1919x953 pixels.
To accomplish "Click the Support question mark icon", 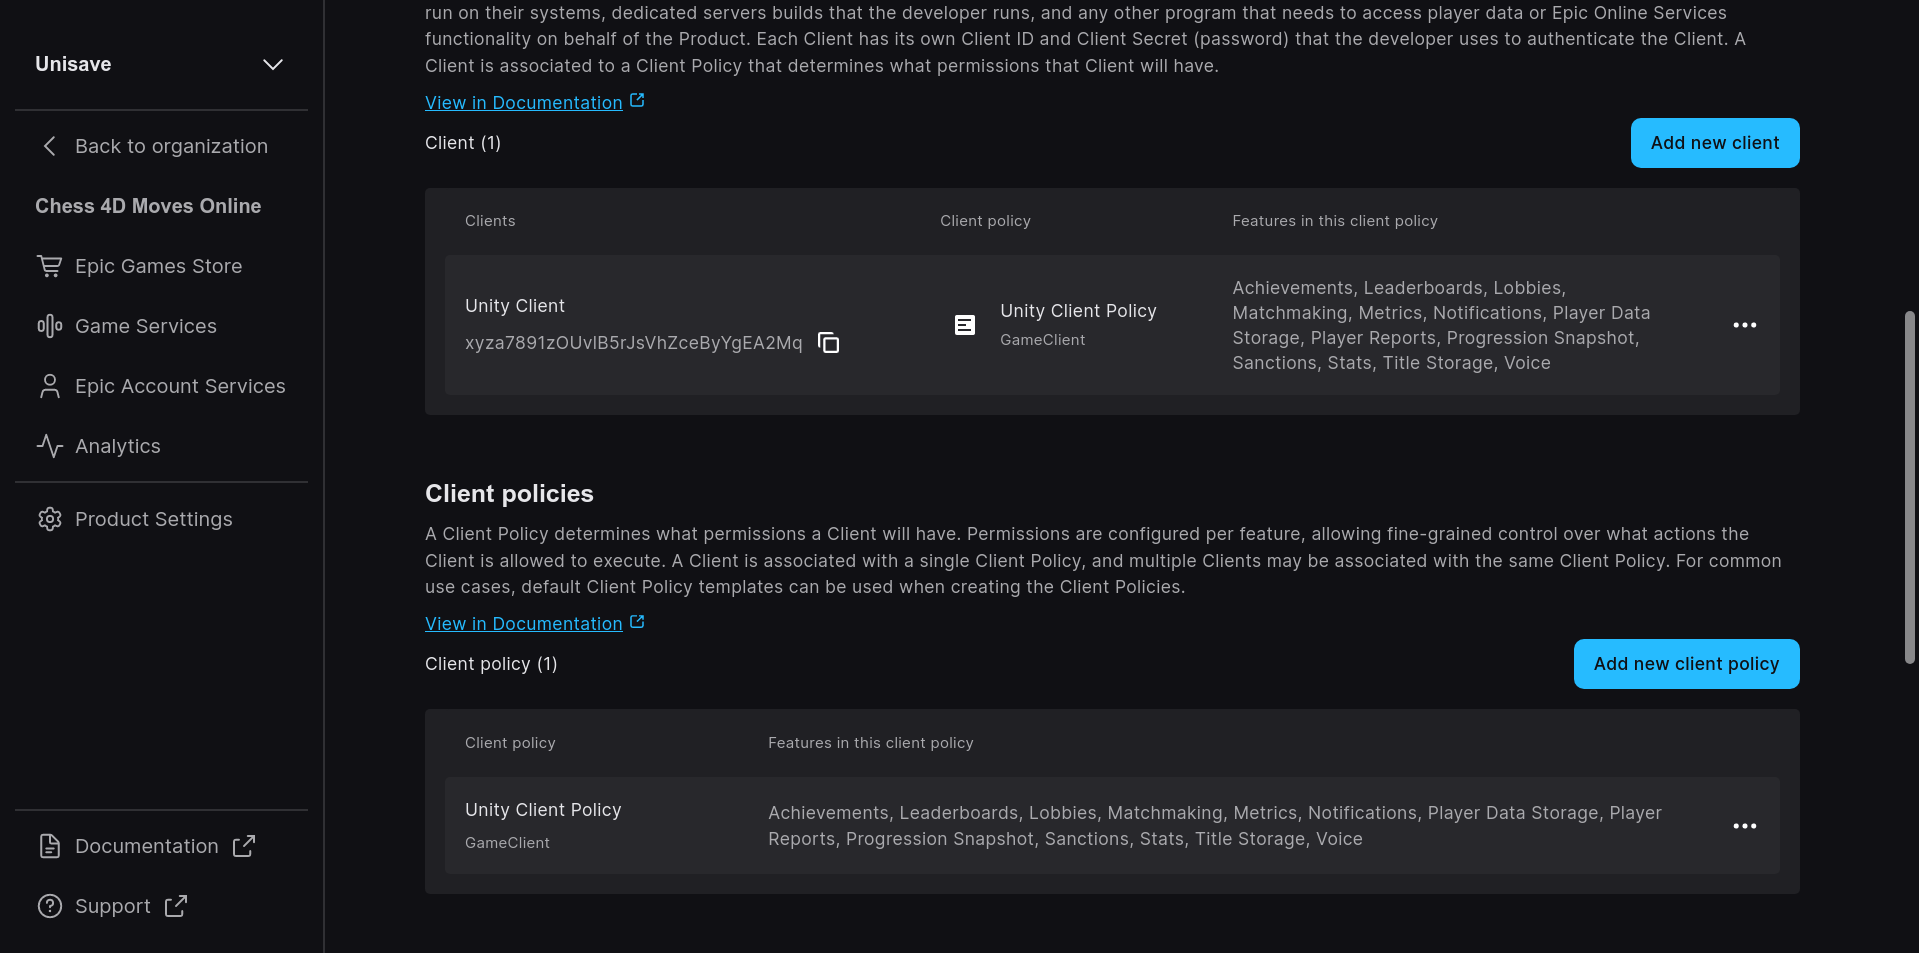I will pos(49,906).
